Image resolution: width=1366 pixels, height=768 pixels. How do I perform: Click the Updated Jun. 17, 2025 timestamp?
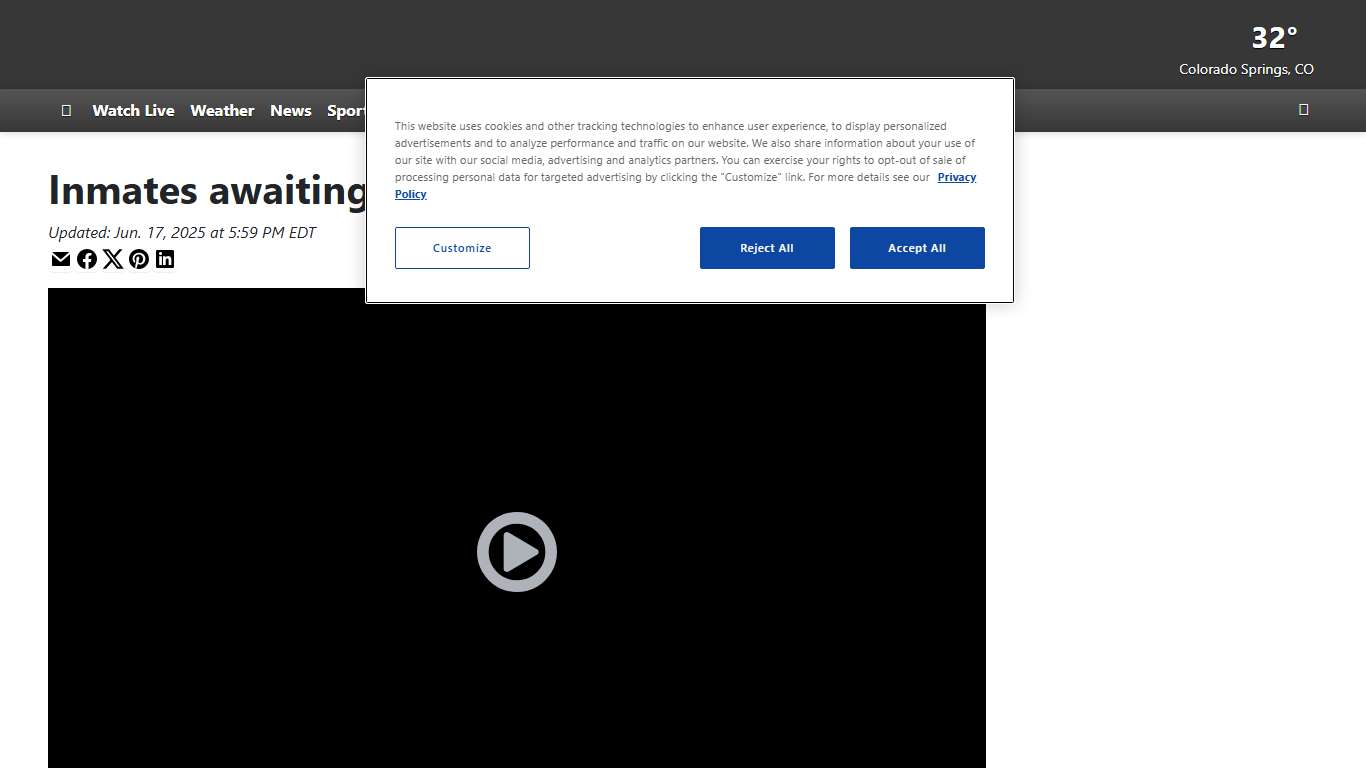[182, 233]
